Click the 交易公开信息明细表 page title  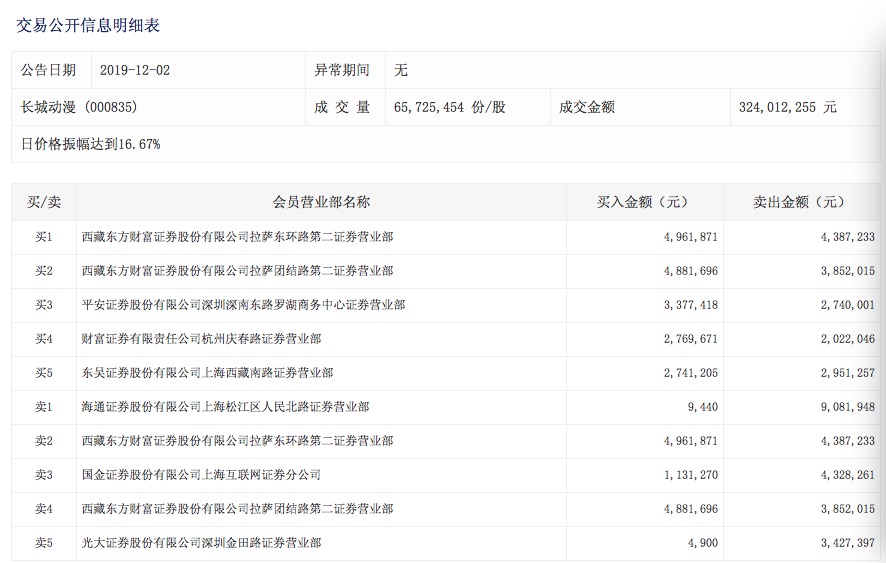(x=88, y=25)
